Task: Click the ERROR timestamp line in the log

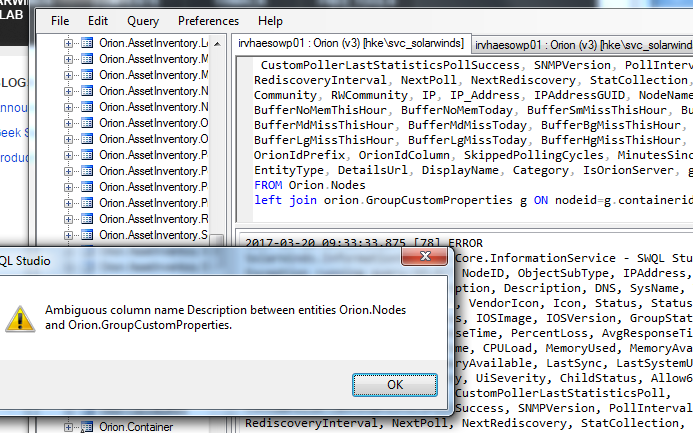Action: pos(364,243)
